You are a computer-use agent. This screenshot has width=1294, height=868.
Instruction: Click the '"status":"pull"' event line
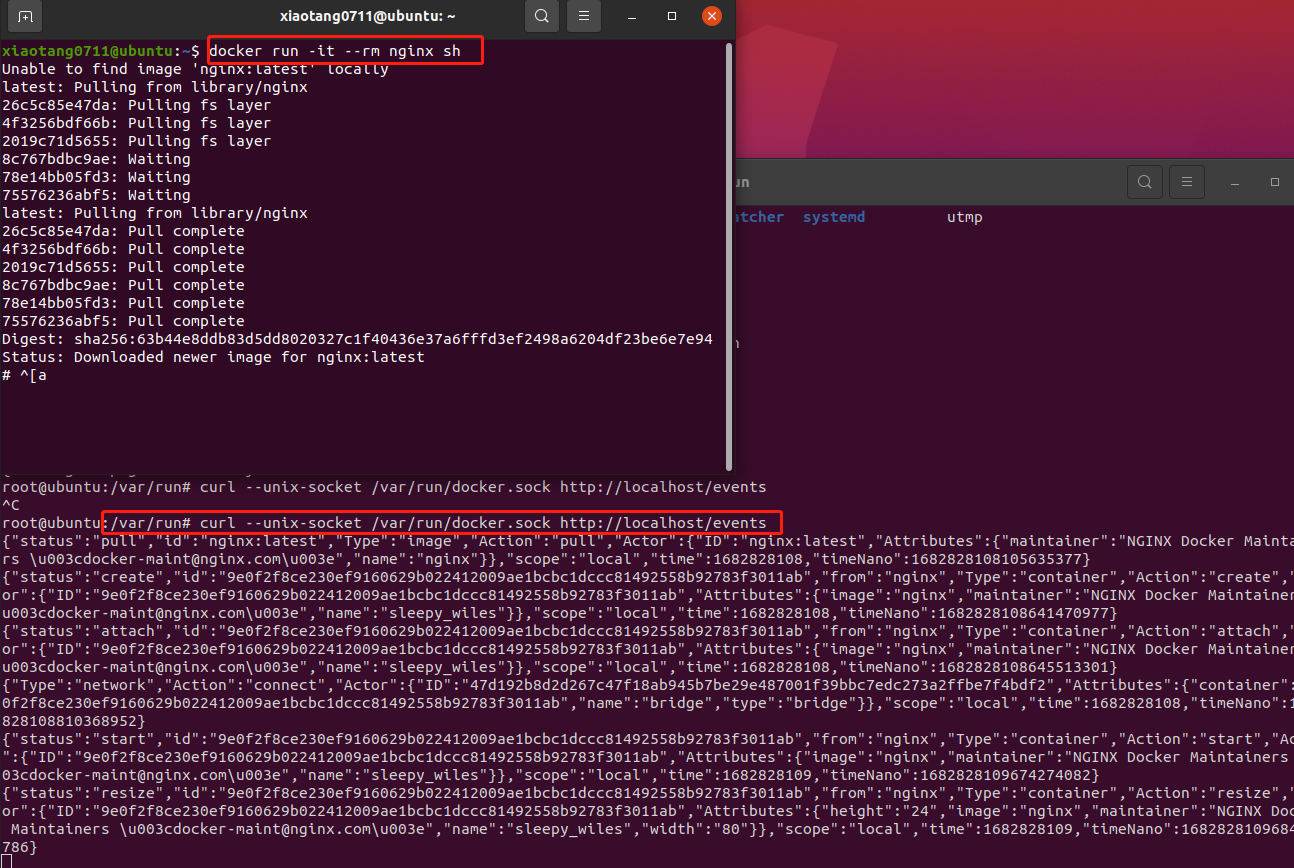647,550
